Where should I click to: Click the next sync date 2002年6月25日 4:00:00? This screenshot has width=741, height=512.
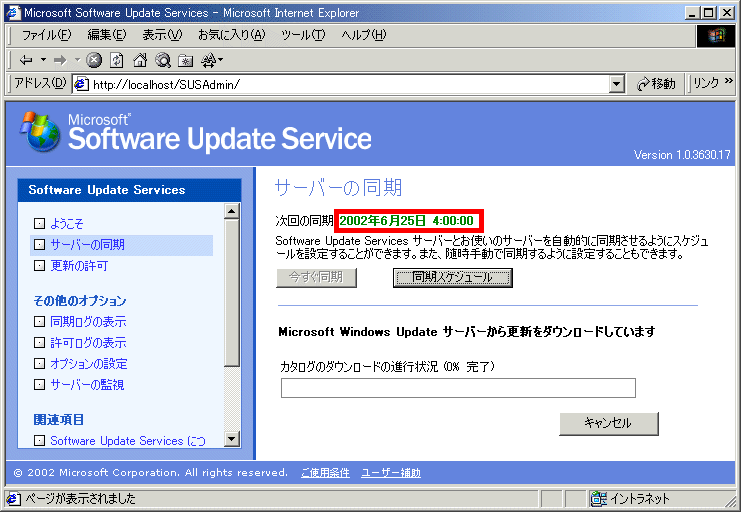point(406,221)
